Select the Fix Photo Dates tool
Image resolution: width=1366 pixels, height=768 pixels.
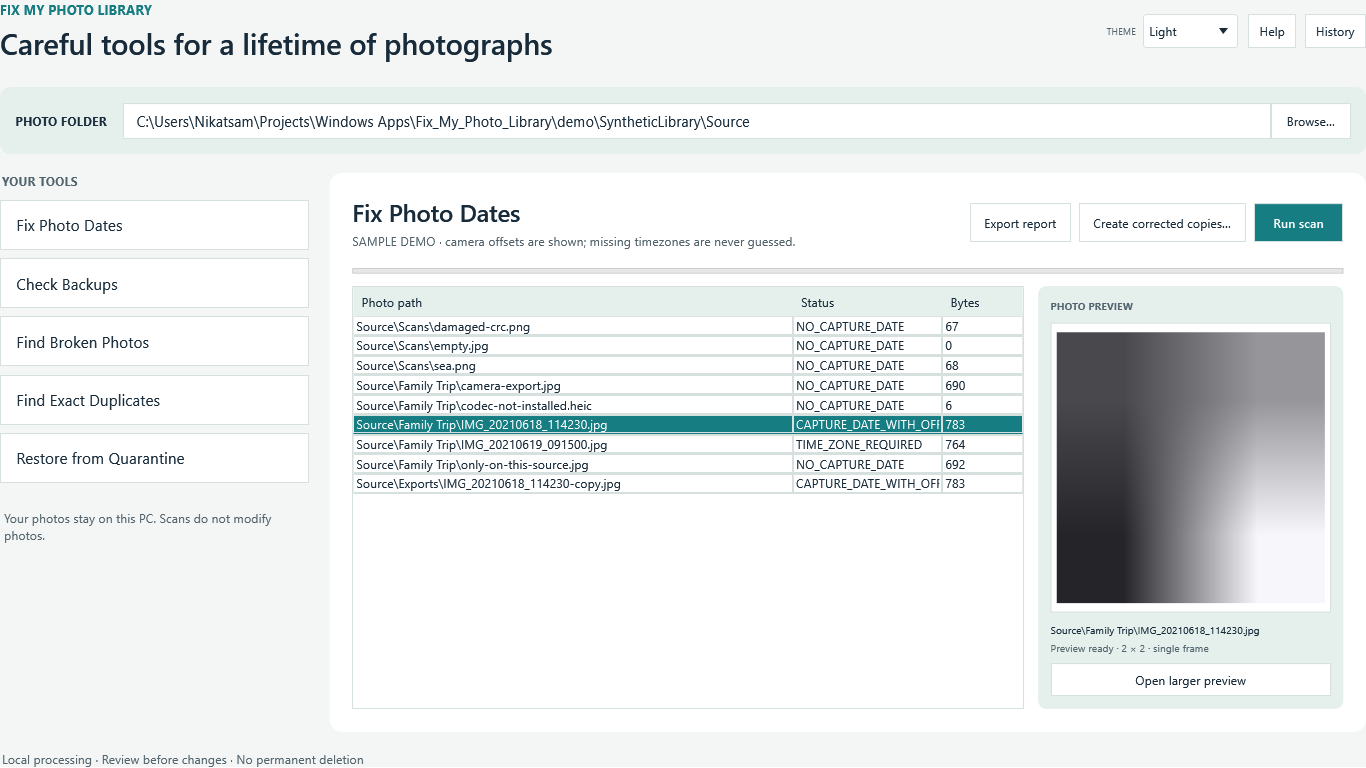154,225
